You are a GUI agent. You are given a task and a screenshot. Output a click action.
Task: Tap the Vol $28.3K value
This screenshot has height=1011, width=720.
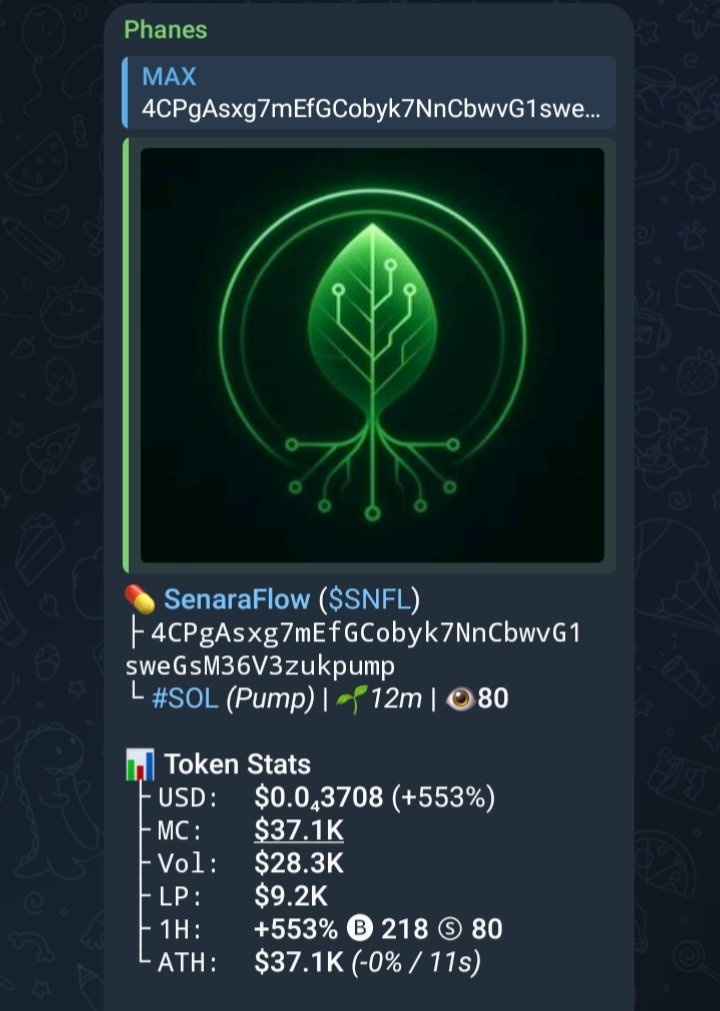298,863
